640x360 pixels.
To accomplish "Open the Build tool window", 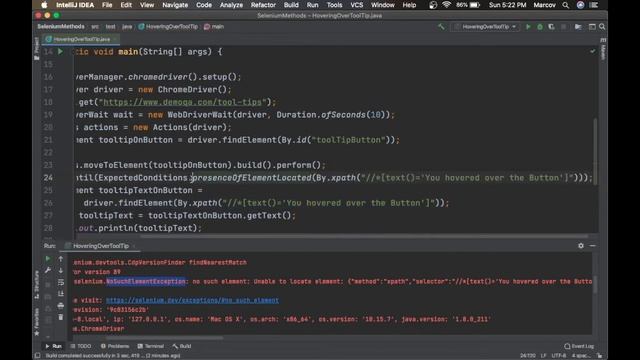I will tap(182, 346).
